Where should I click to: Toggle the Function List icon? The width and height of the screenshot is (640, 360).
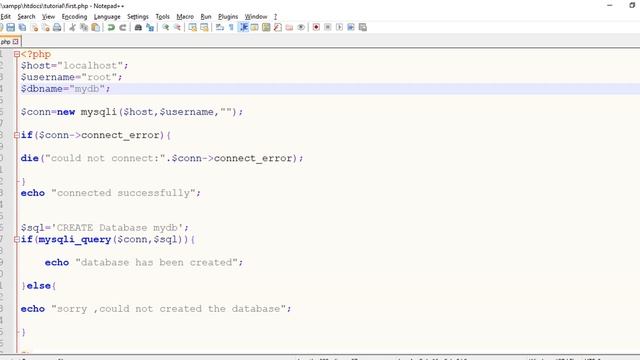click(278, 27)
